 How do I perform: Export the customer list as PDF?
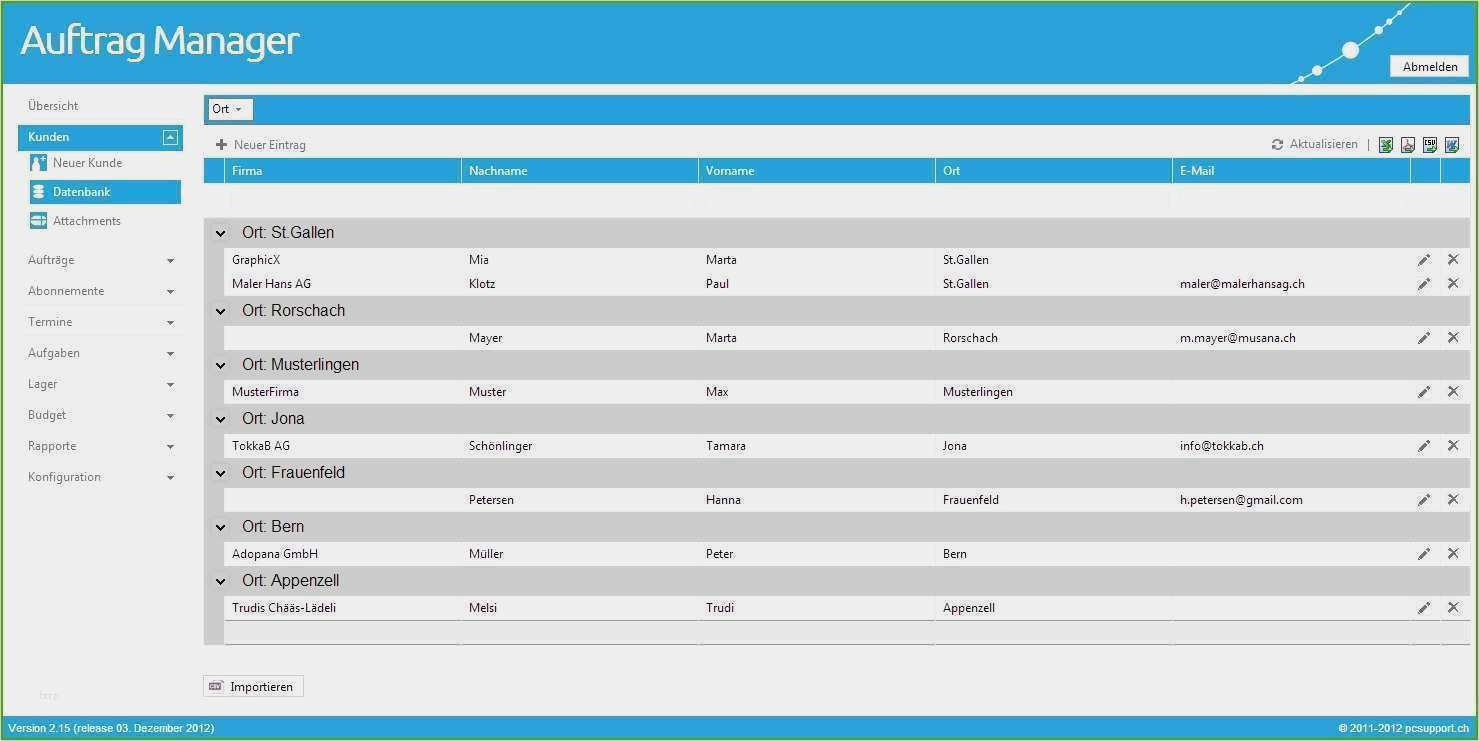[x=1408, y=145]
